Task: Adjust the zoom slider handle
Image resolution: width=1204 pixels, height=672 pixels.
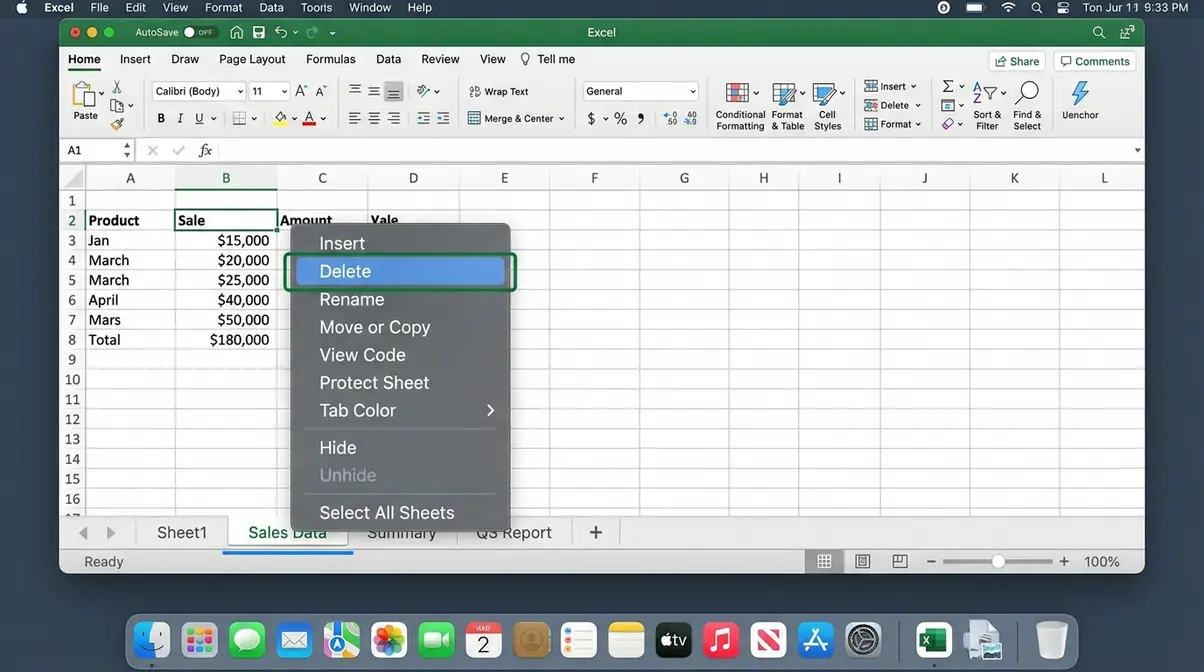Action: [x=998, y=562]
